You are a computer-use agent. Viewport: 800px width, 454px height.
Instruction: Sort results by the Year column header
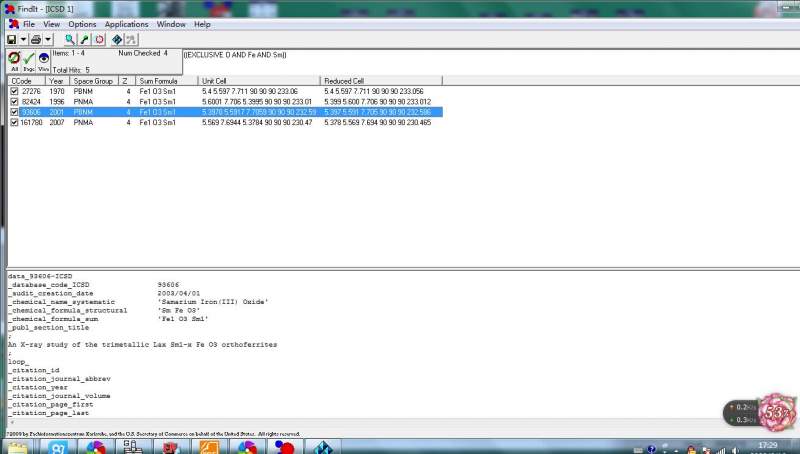pyautogui.click(x=57, y=81)
